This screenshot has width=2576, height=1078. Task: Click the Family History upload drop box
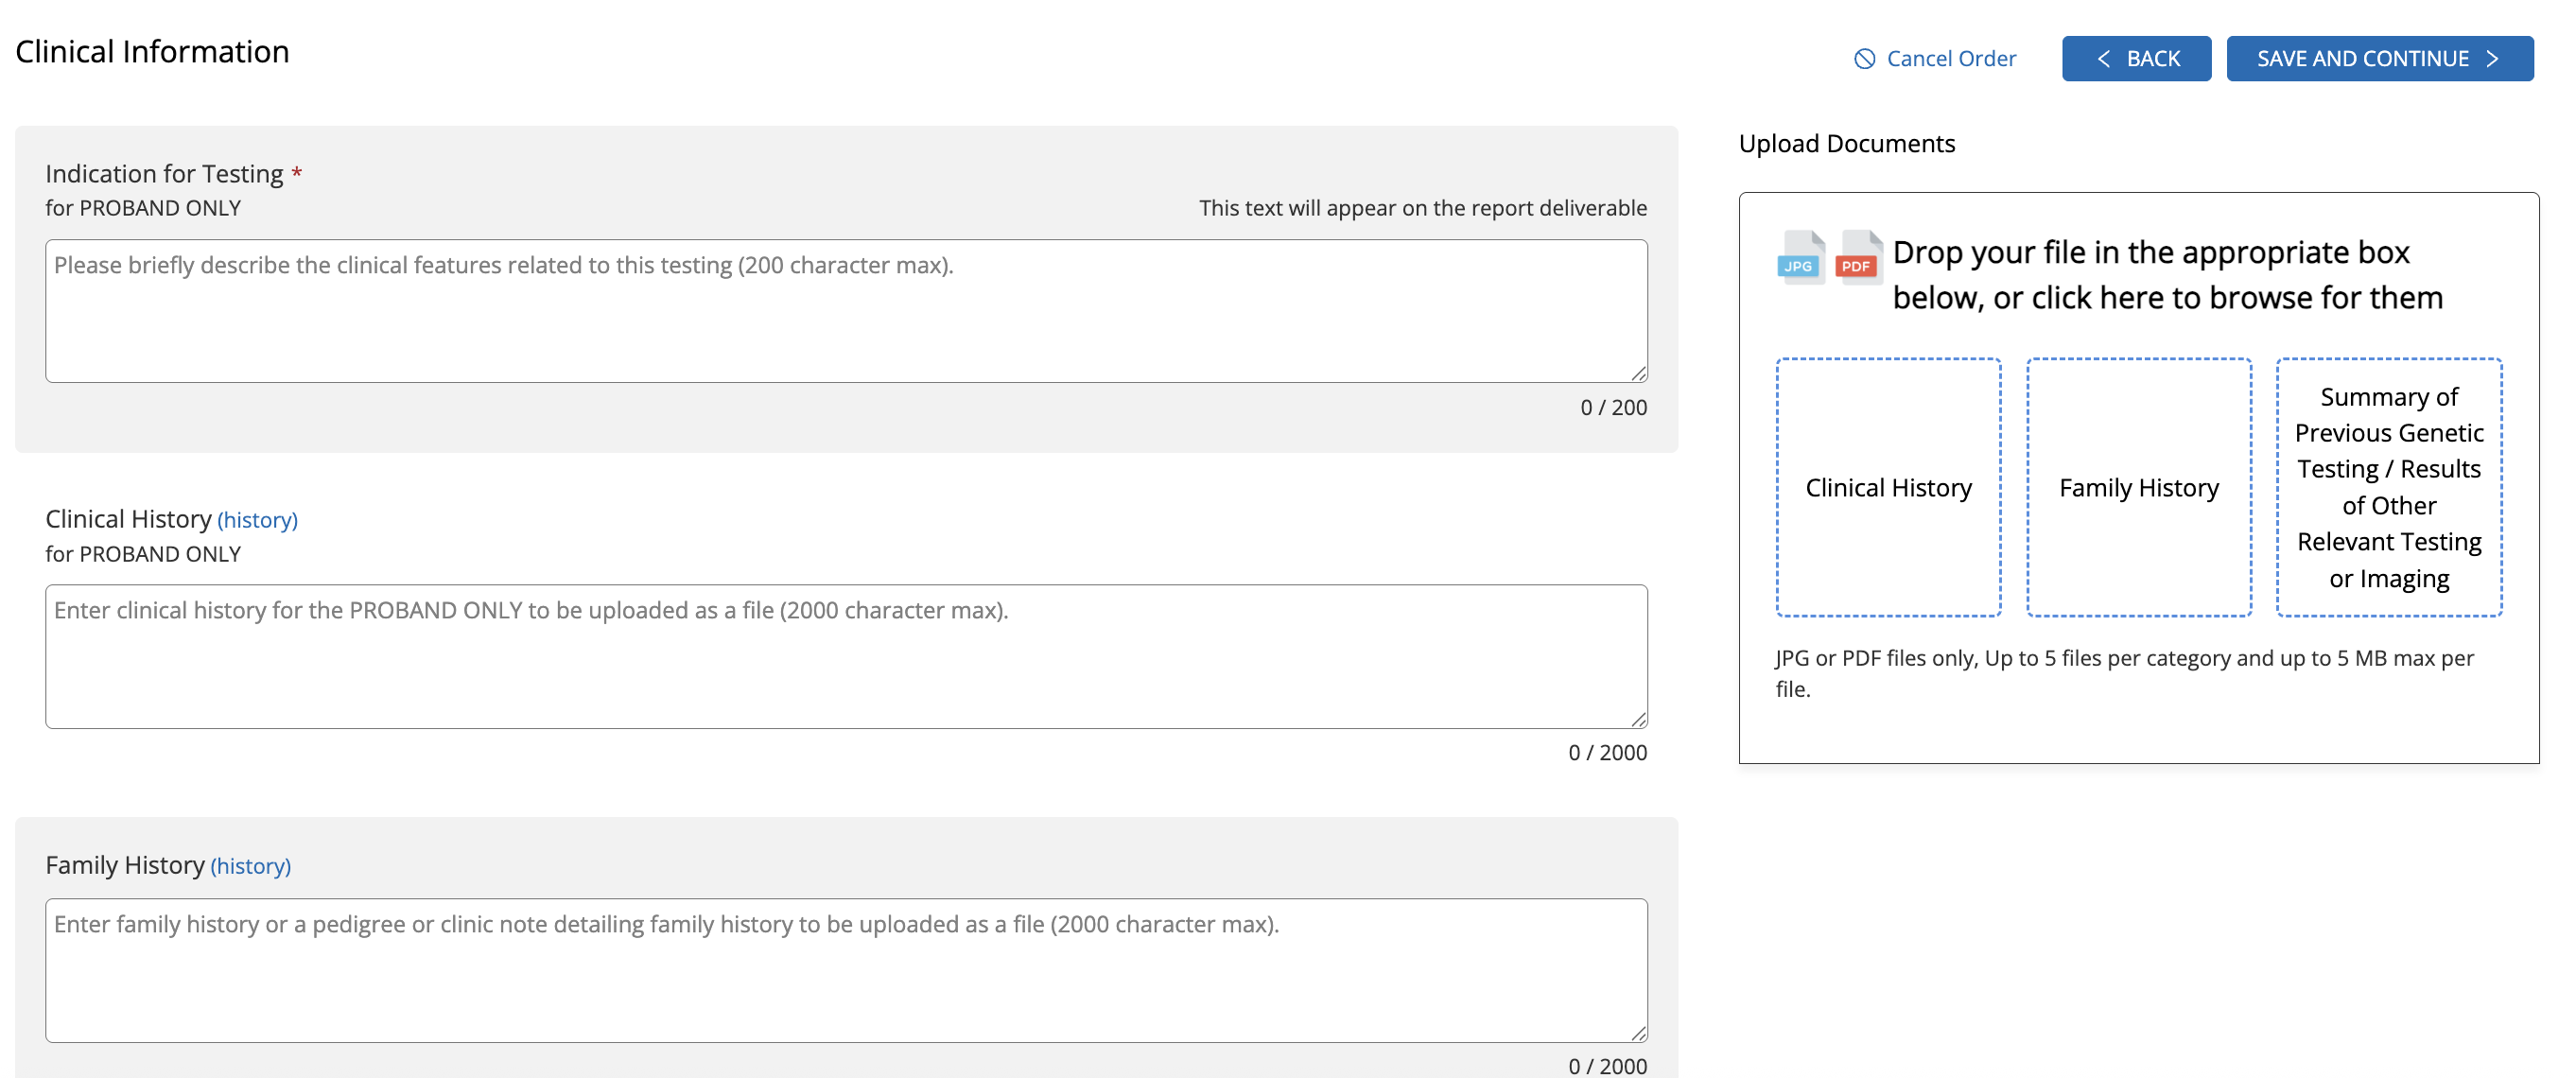tap(2138, 488)
